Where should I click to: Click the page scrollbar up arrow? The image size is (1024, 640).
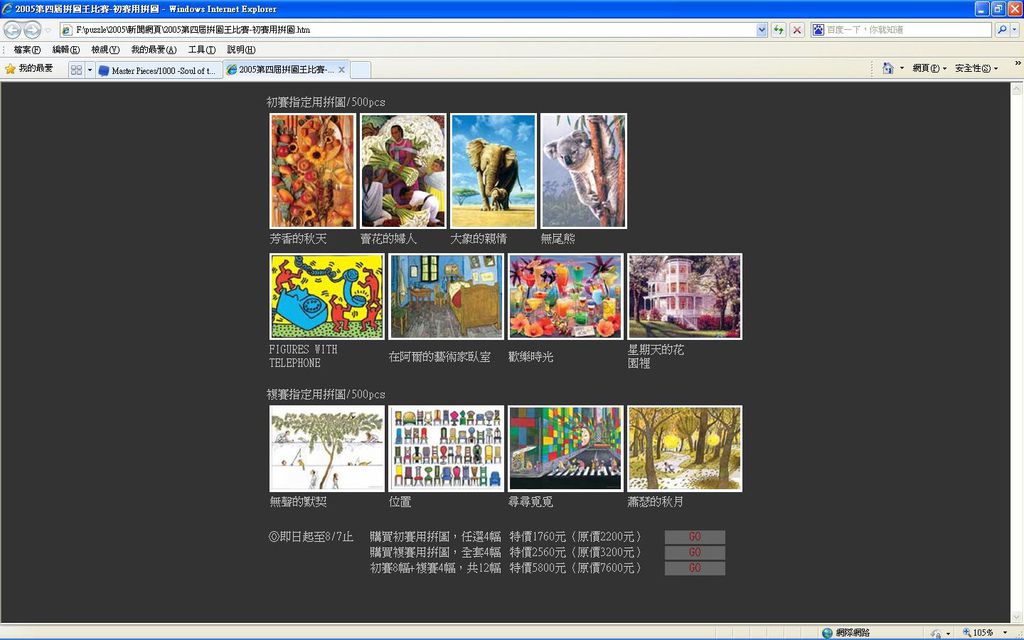(1016, 89)
